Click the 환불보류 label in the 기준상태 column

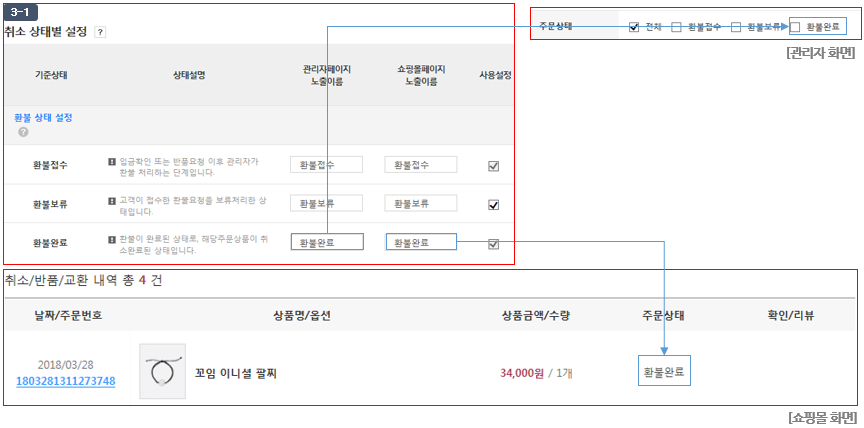tap(50, 204)
